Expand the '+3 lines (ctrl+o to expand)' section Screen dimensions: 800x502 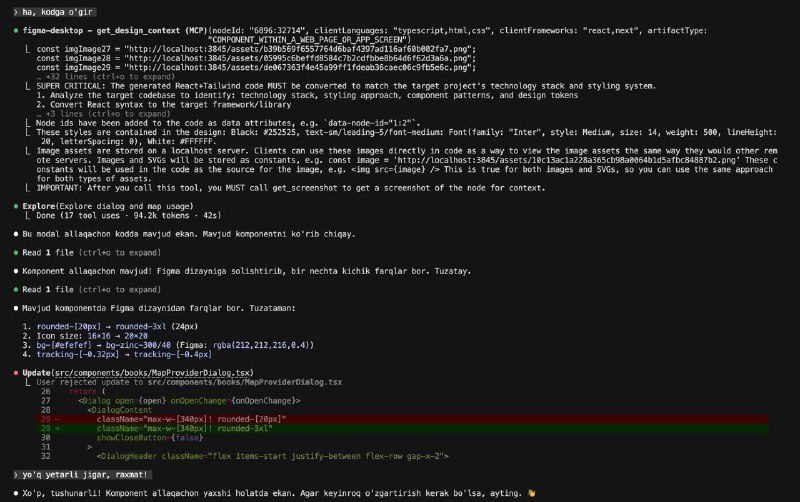[103, 114]
